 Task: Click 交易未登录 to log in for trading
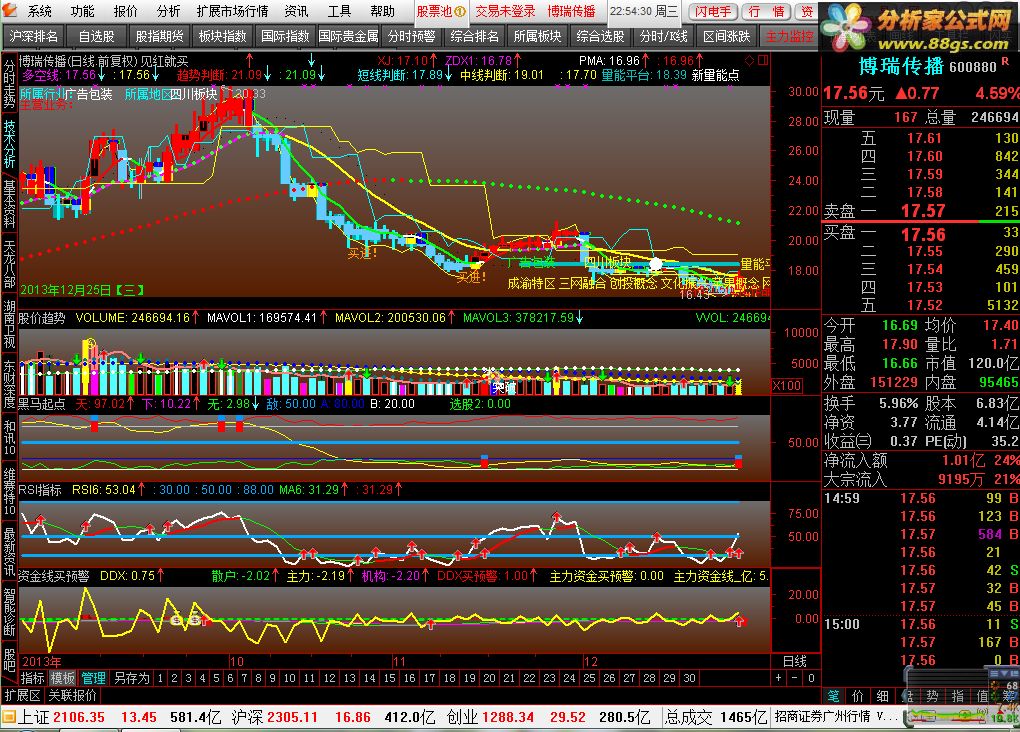pyautogui.click(x=505, y=11)
